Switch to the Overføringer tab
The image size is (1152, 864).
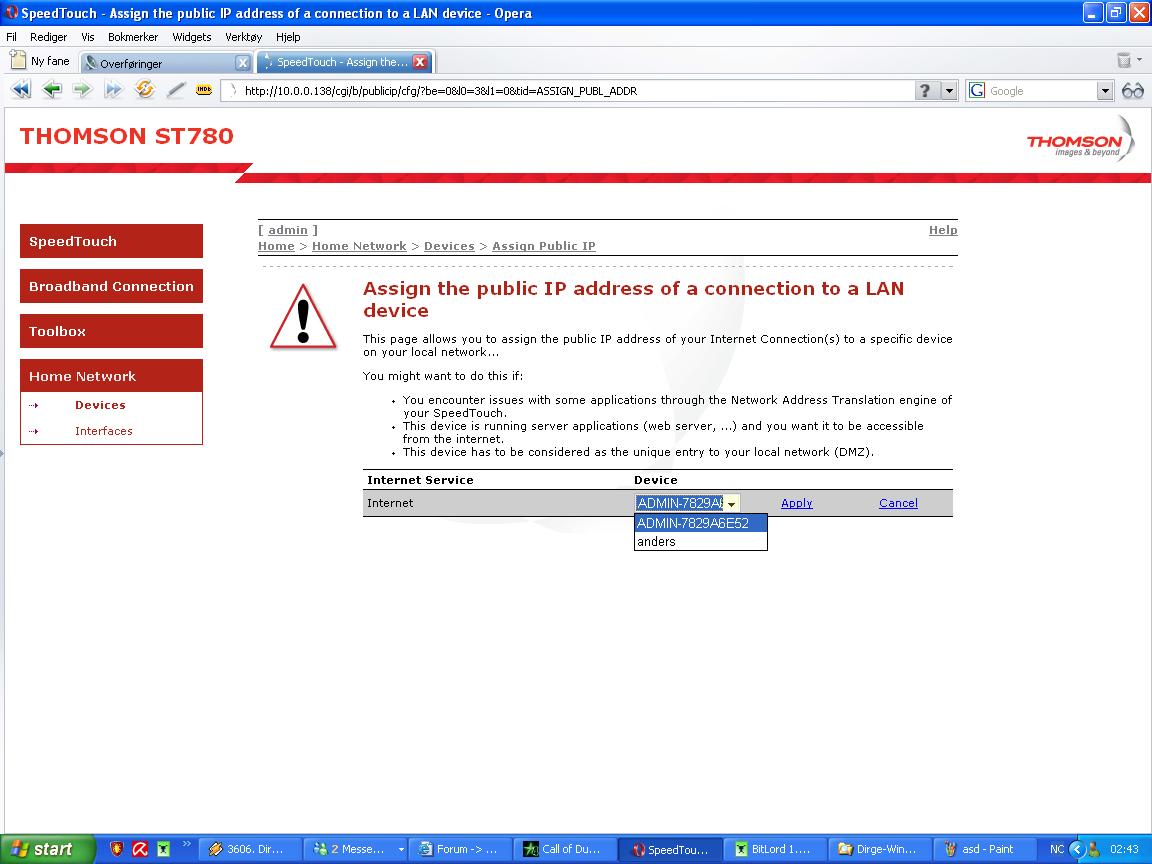pyautogui.click(x=165, y=63)
